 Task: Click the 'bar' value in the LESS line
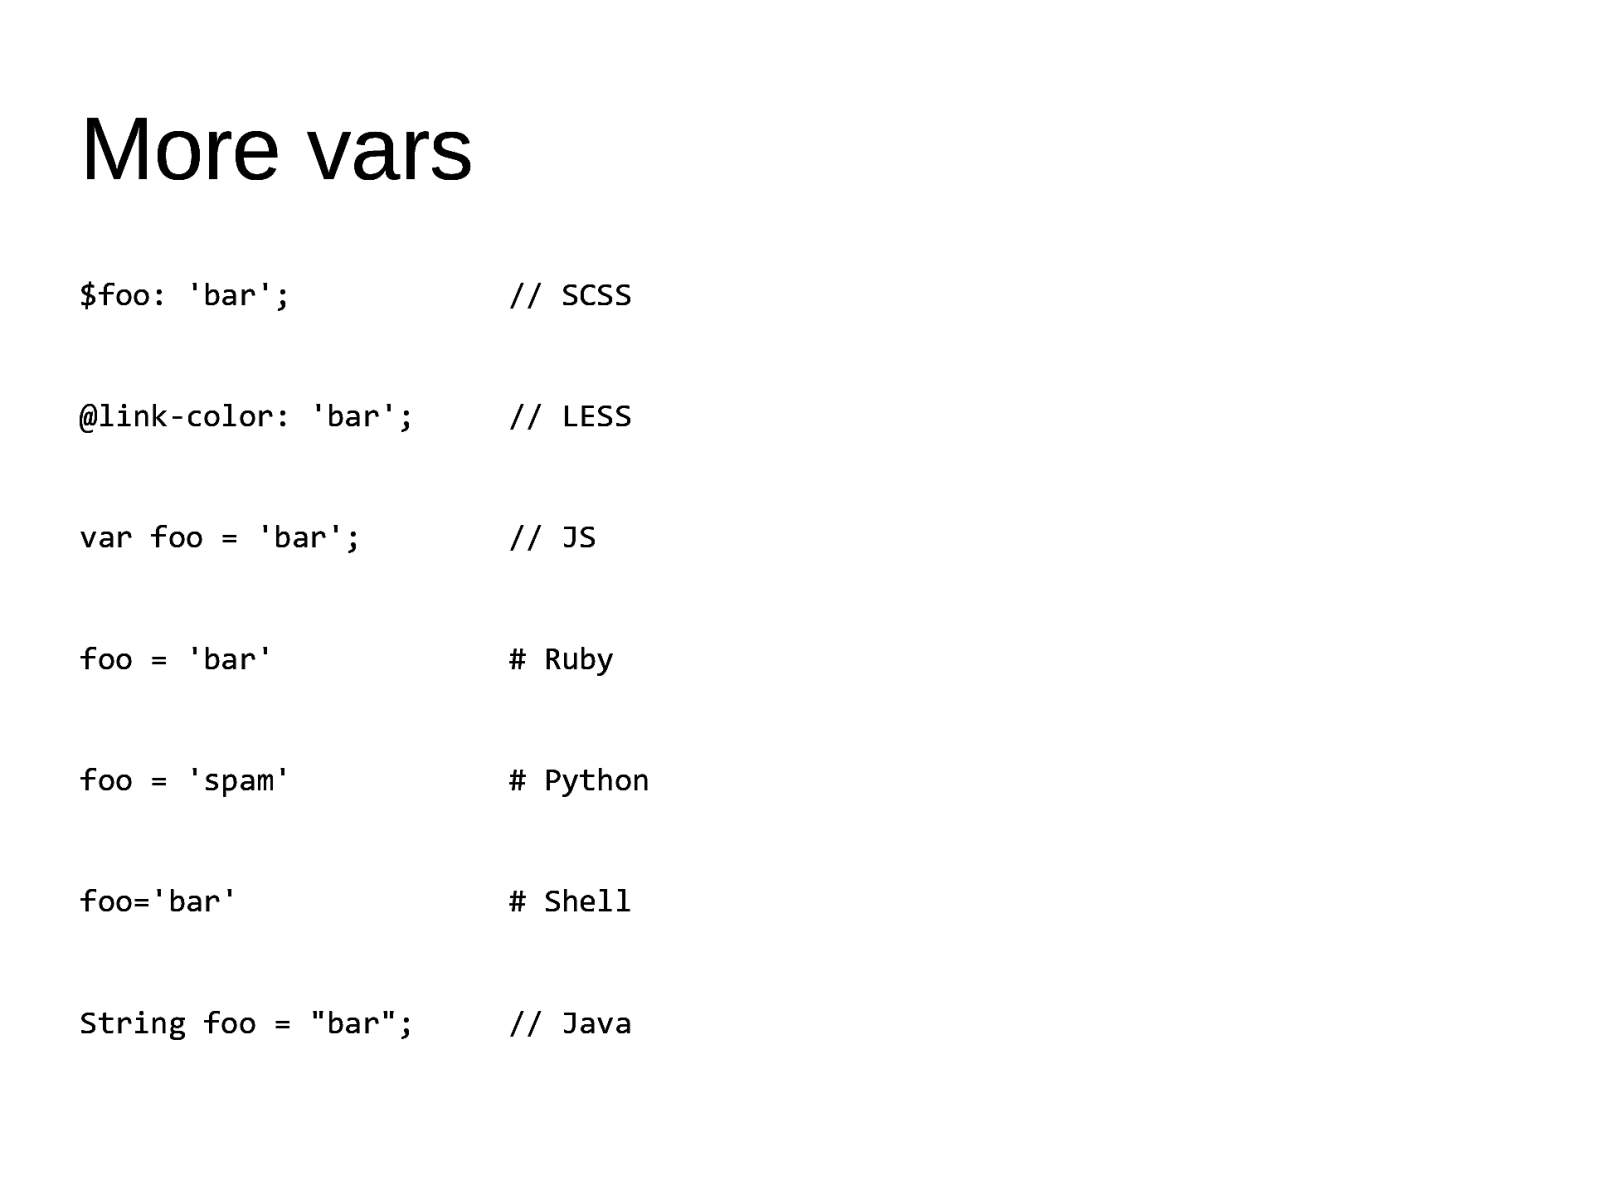pyautogui.click(x=353, y=417)
